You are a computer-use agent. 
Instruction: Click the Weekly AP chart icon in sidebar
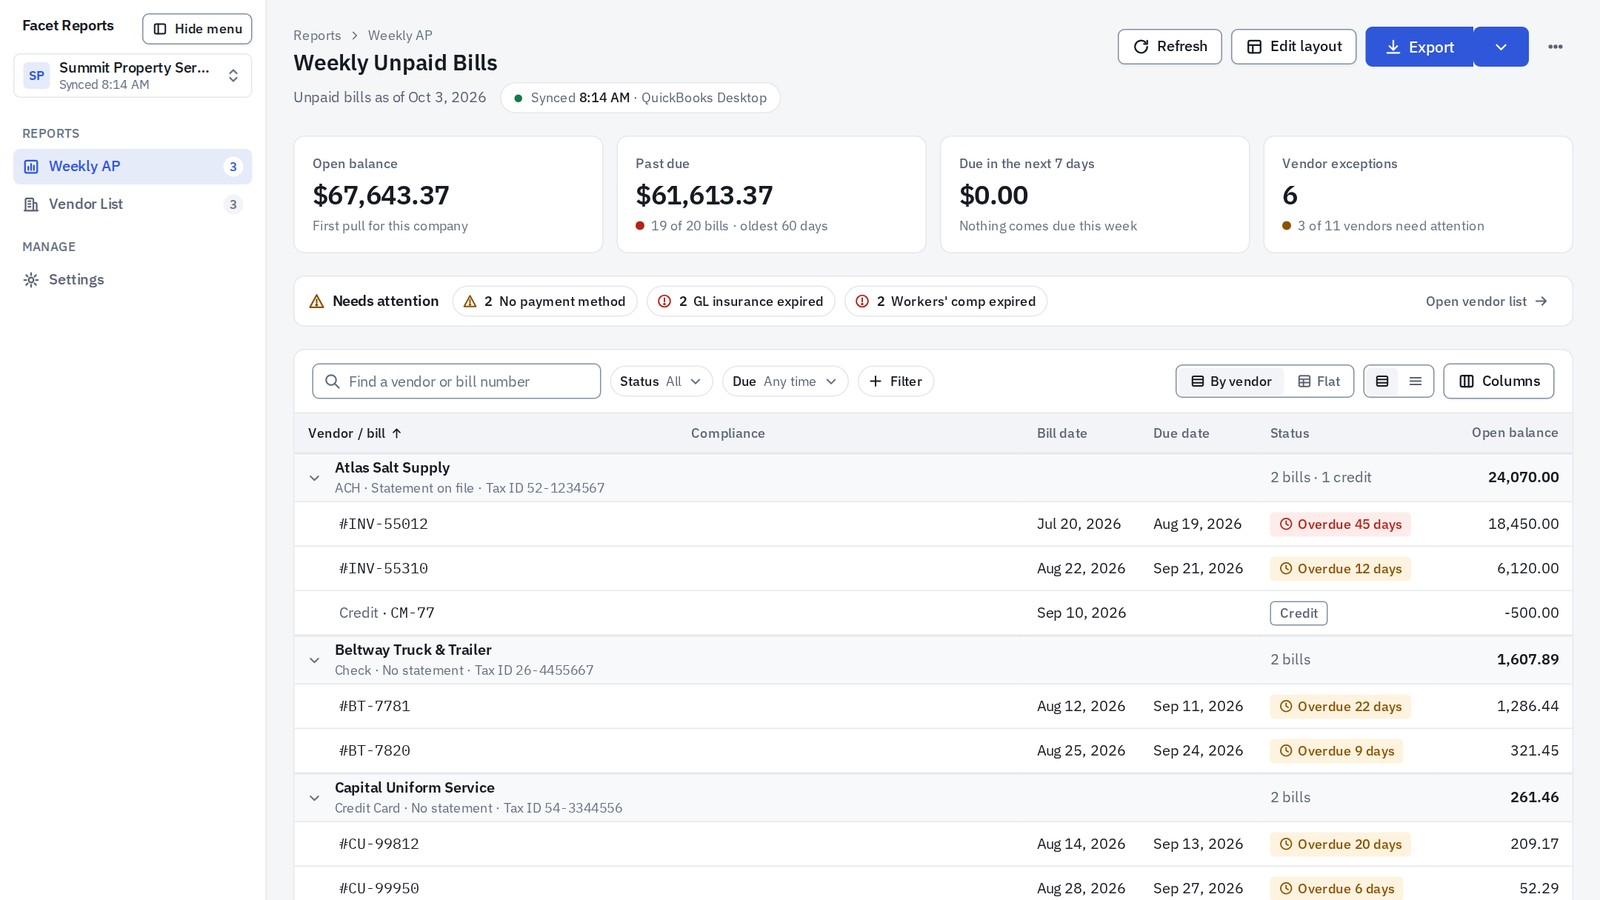(31, 167)
